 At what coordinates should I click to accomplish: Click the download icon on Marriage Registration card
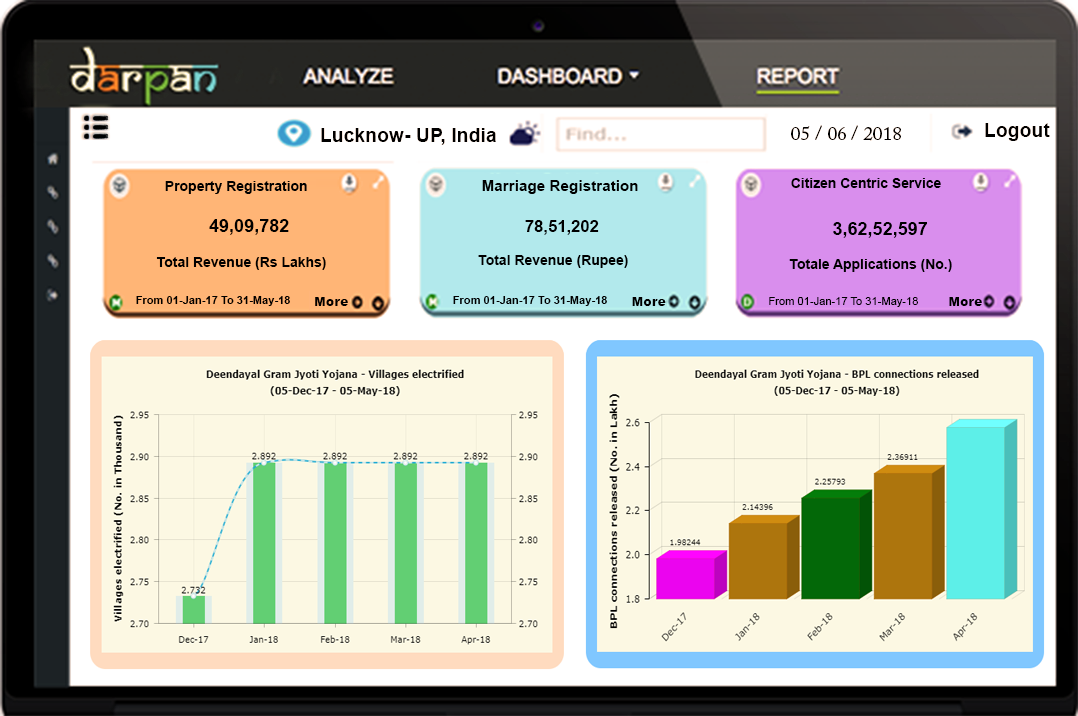(665, 182)
